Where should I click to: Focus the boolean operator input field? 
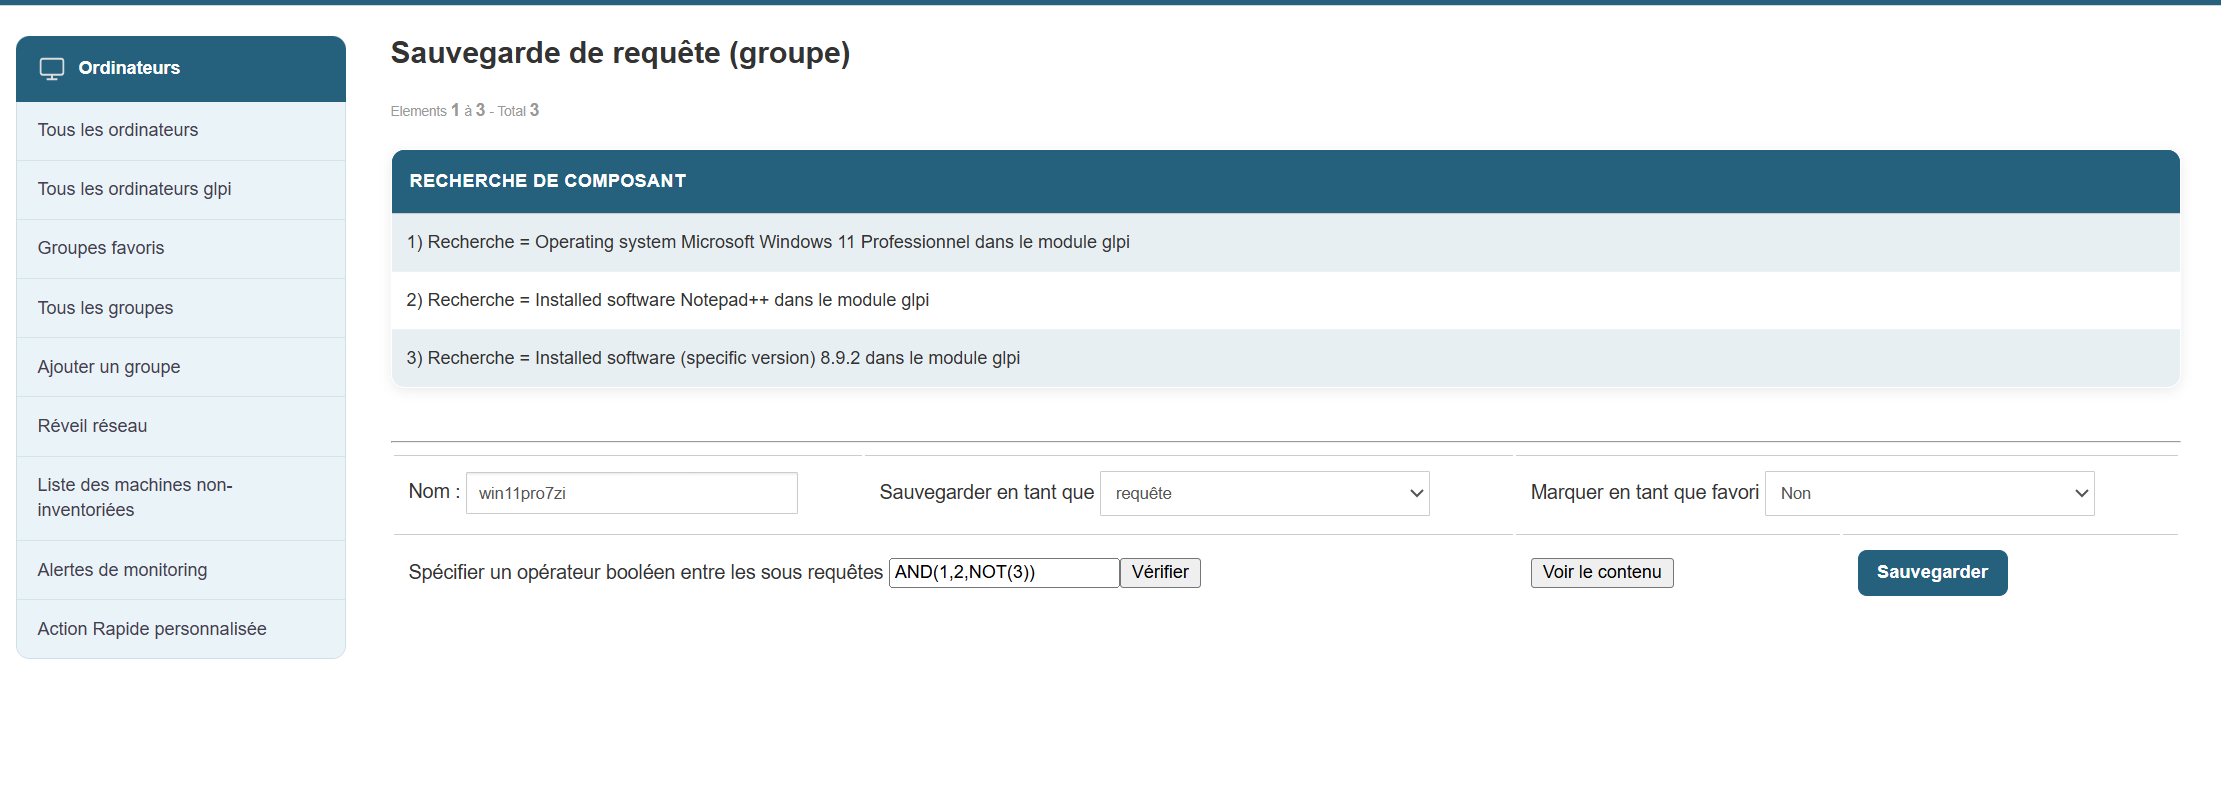(x=1003, y=572)
